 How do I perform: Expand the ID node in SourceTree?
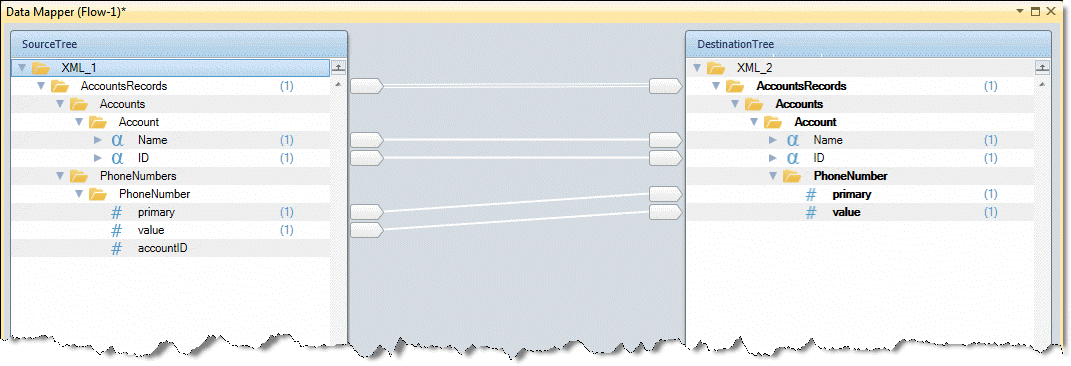98,158
